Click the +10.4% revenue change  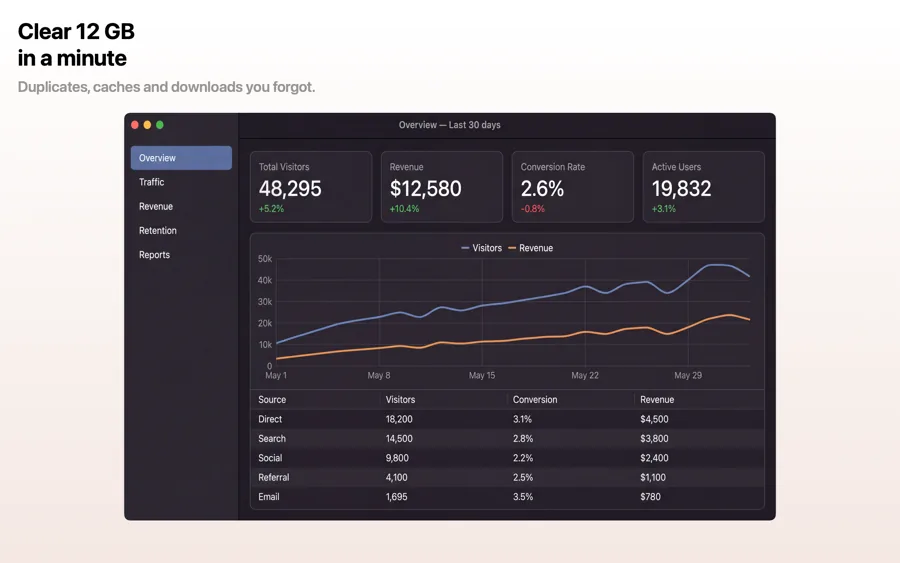click(x=404, y=209)
